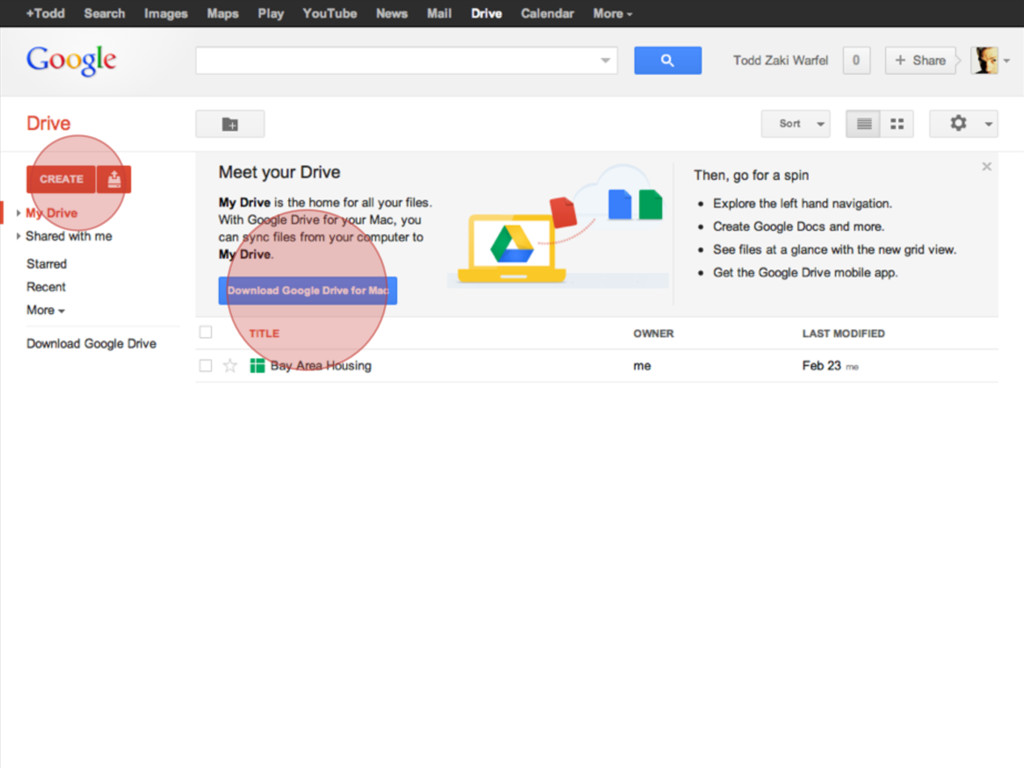This screenshot has width=1024, height=768.
Task: Click the laptop with Drive logo illustration
Action: (x=512, y=248)
